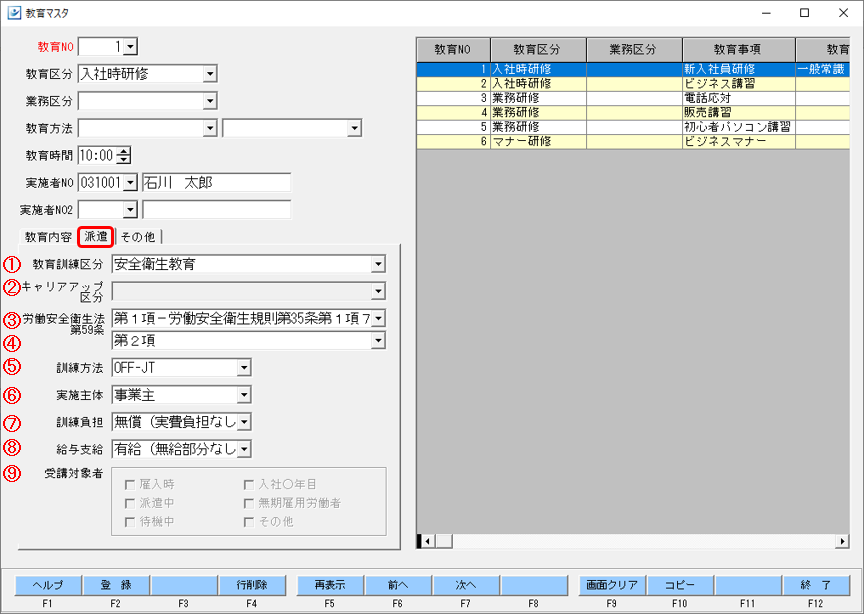Open the 実施主体 事業主 dropdown
The height and width of the screenshot is (614, 864).
point(244,395)
